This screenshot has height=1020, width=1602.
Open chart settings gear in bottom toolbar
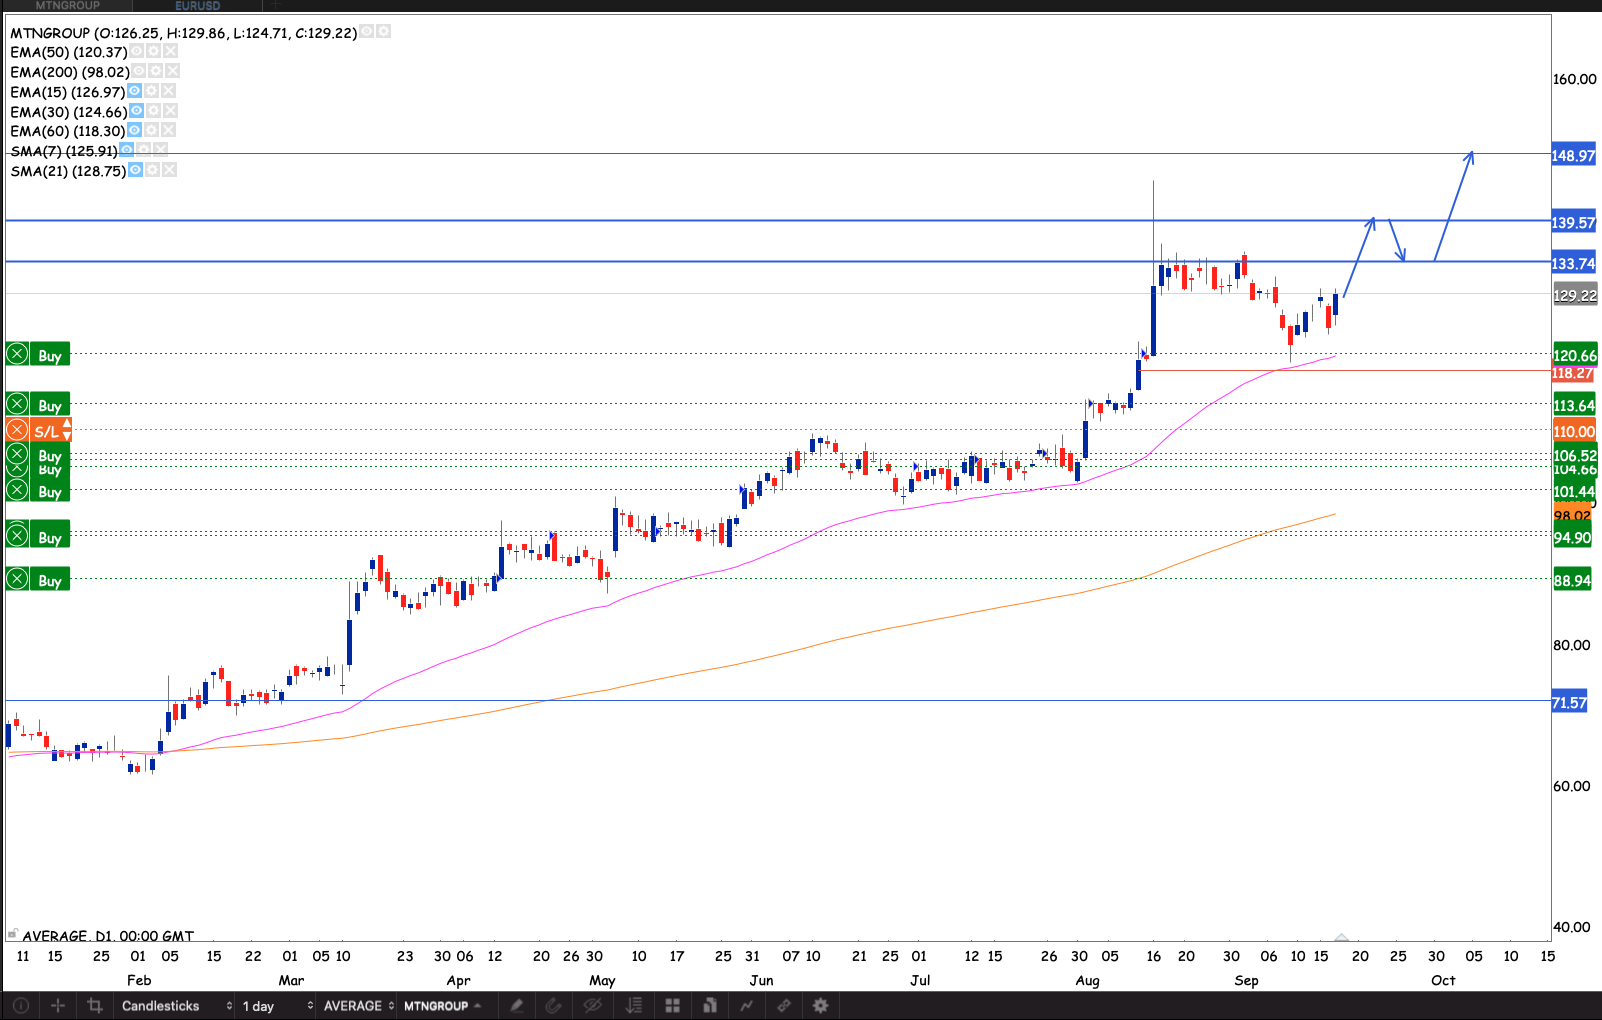(x=821, y=1006)
